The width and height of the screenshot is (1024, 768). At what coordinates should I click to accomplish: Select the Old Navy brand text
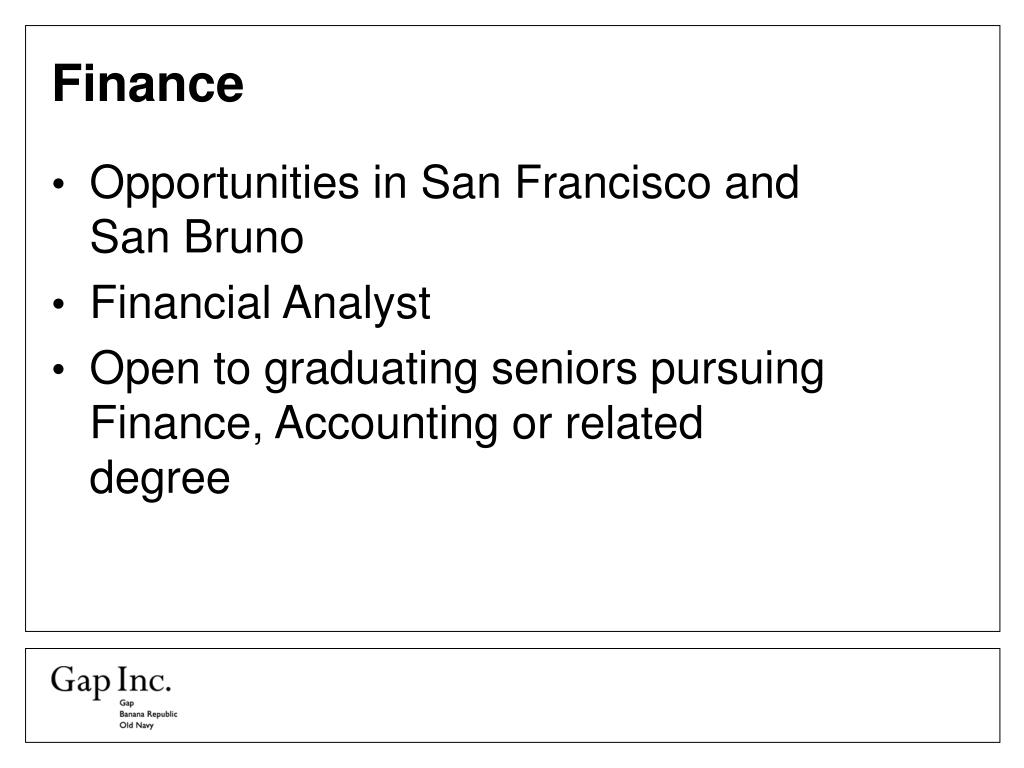click(x=136, y=725)
